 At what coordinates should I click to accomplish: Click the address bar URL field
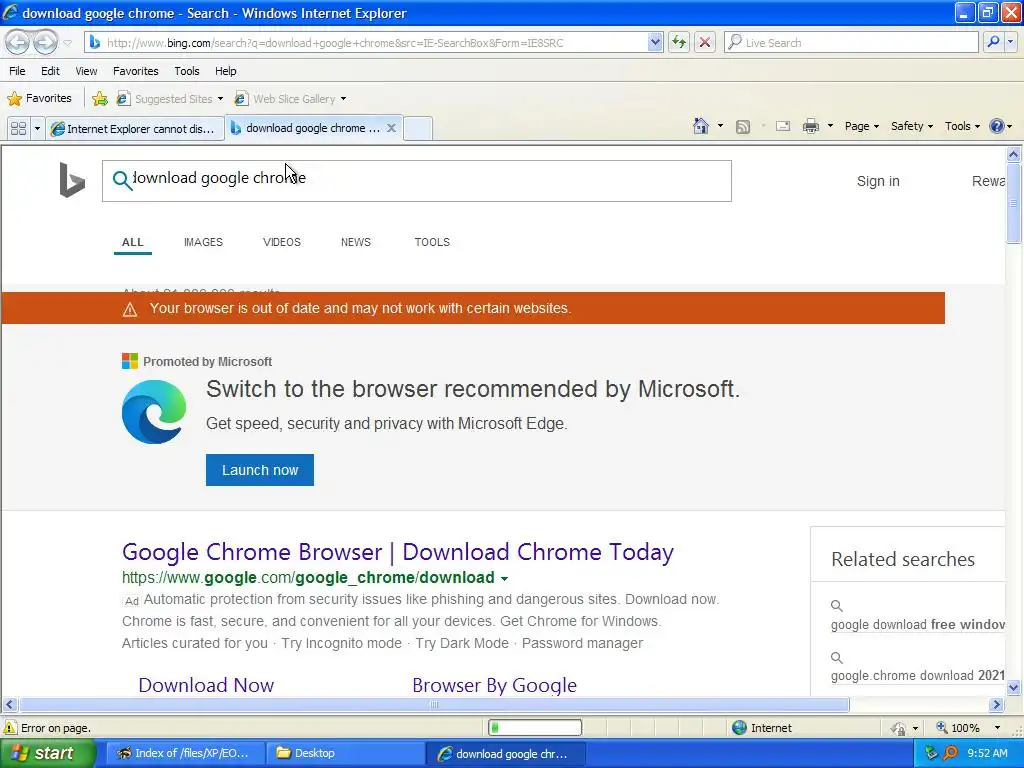tap(368, 42)
